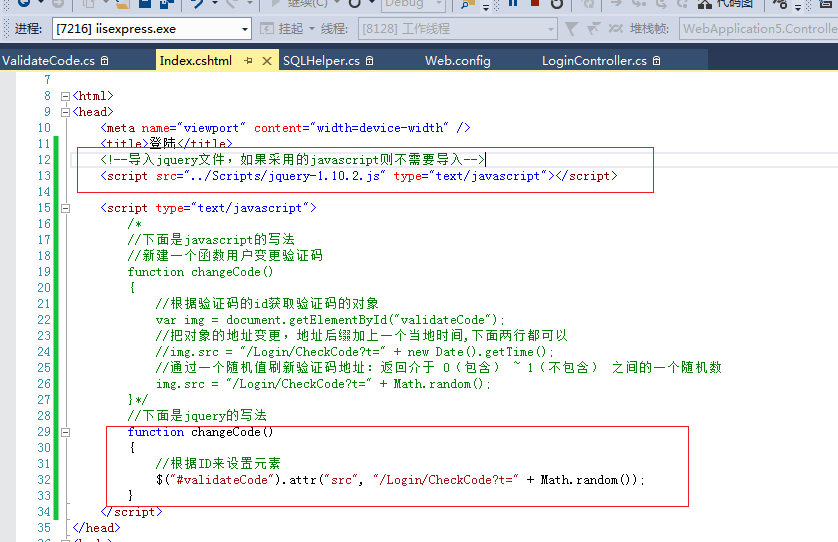
Task: Click the commented new Date().getTime() line 24
Action: (354, 352)
